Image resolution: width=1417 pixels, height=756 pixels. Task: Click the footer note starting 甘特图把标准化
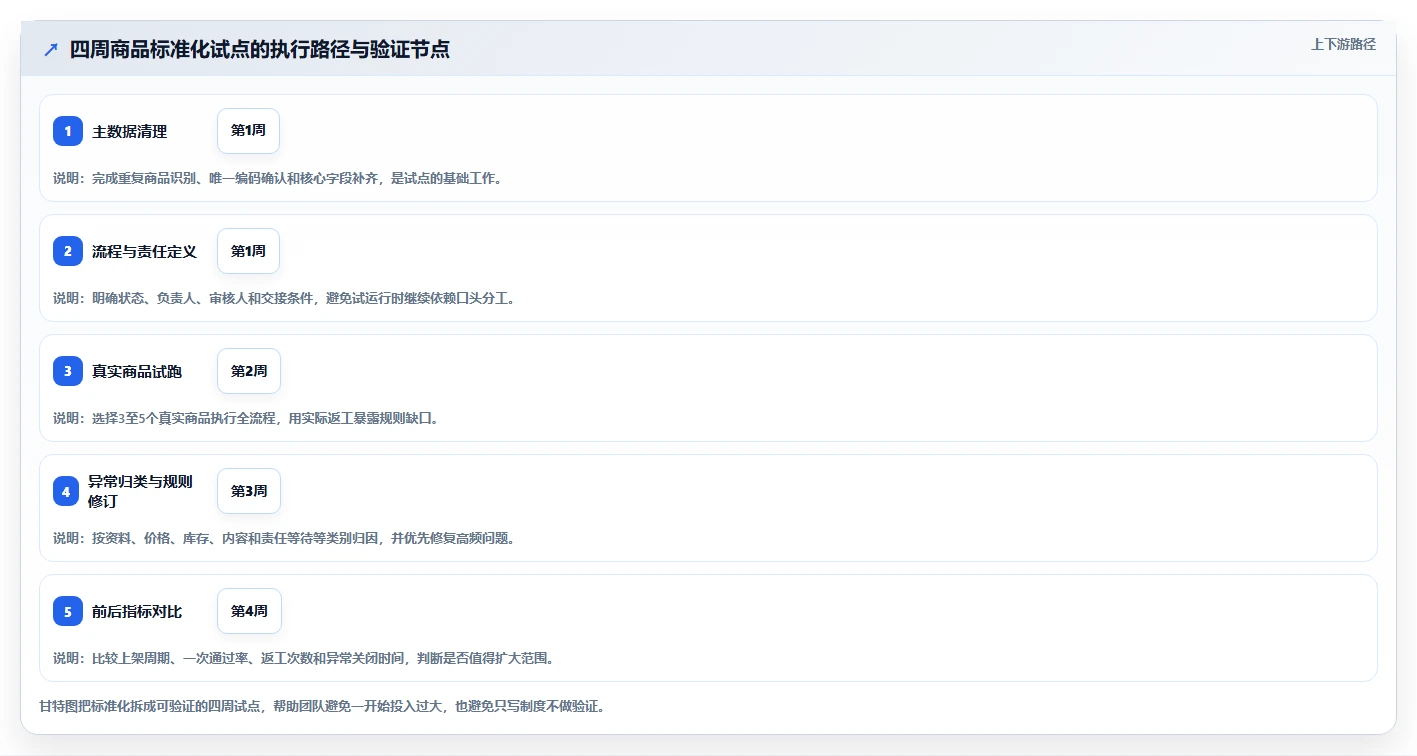coord(322,706)
